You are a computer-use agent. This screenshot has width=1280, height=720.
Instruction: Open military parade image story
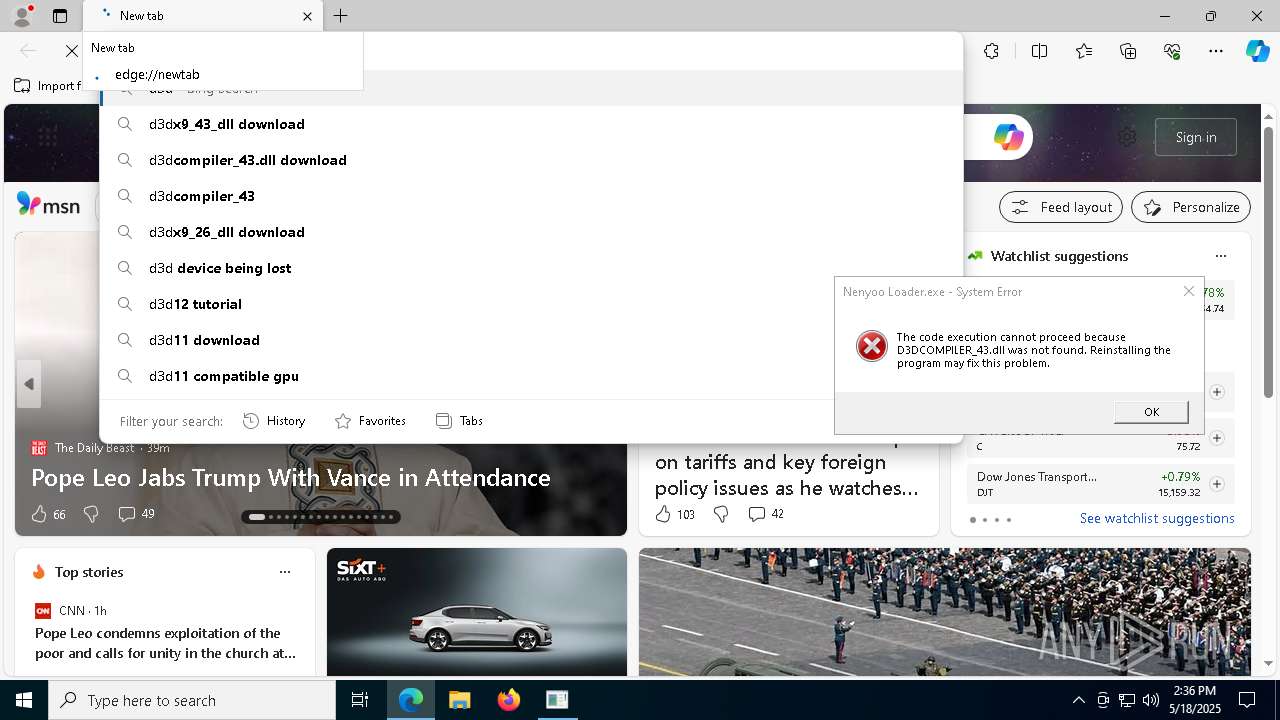coord(945,612)
